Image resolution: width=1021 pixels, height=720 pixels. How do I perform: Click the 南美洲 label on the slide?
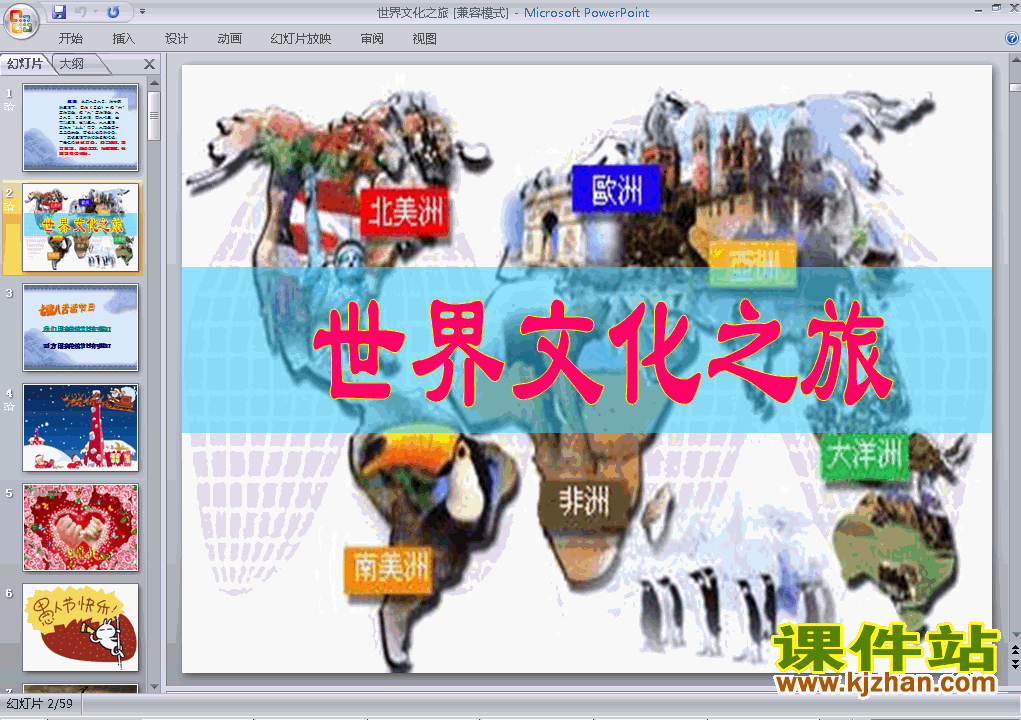(390, 568)
